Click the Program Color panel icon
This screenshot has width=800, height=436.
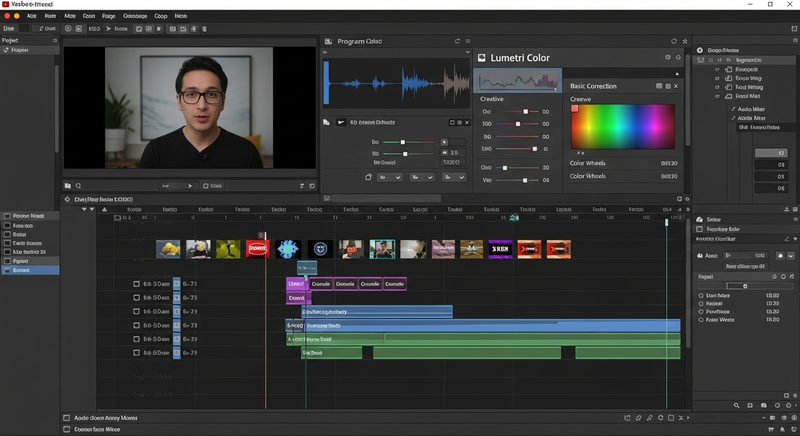click(x=328, y=41)
